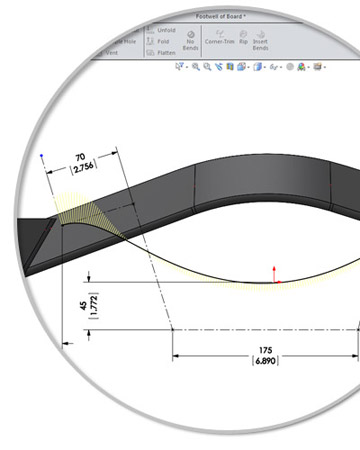The width and height of the screenshot is (360, 450).
Task: Click the selection filter arrow icon
Action: (x=179, y=67)
